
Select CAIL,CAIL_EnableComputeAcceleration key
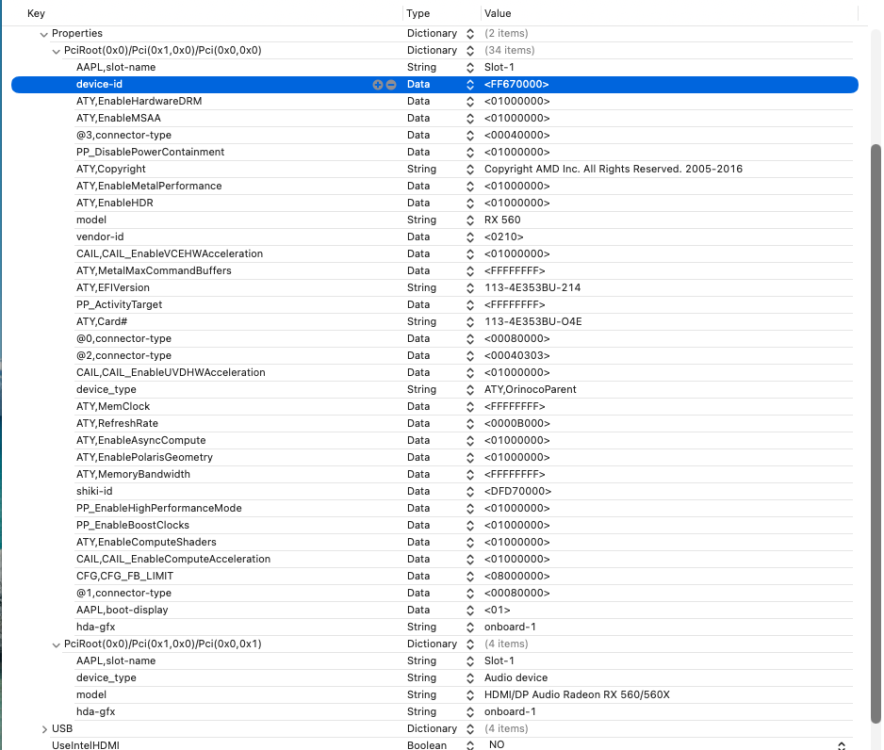[x=174, y=559]
